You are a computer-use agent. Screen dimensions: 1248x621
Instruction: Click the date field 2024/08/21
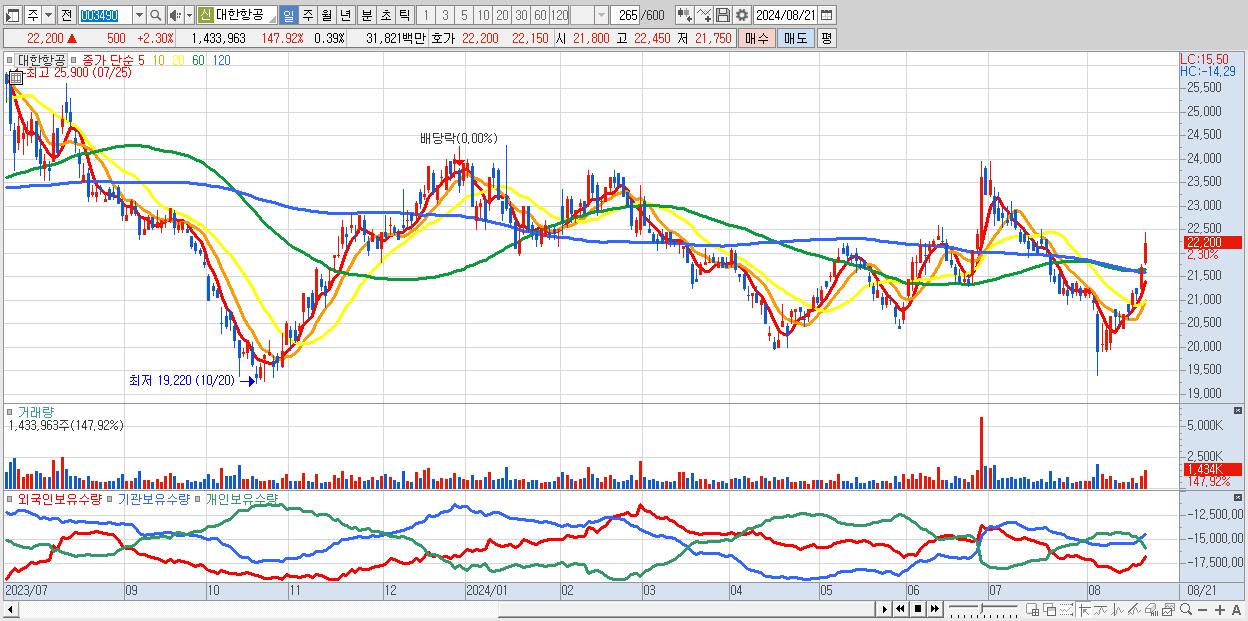pyautogui.click(x=785, y=15)
